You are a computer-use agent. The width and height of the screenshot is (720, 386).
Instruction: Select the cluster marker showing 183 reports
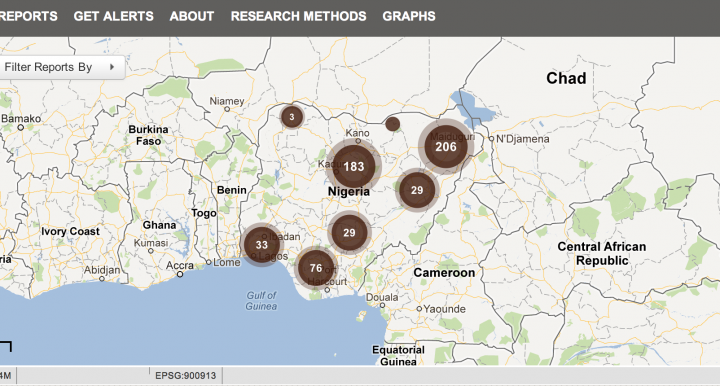[354, 167]
